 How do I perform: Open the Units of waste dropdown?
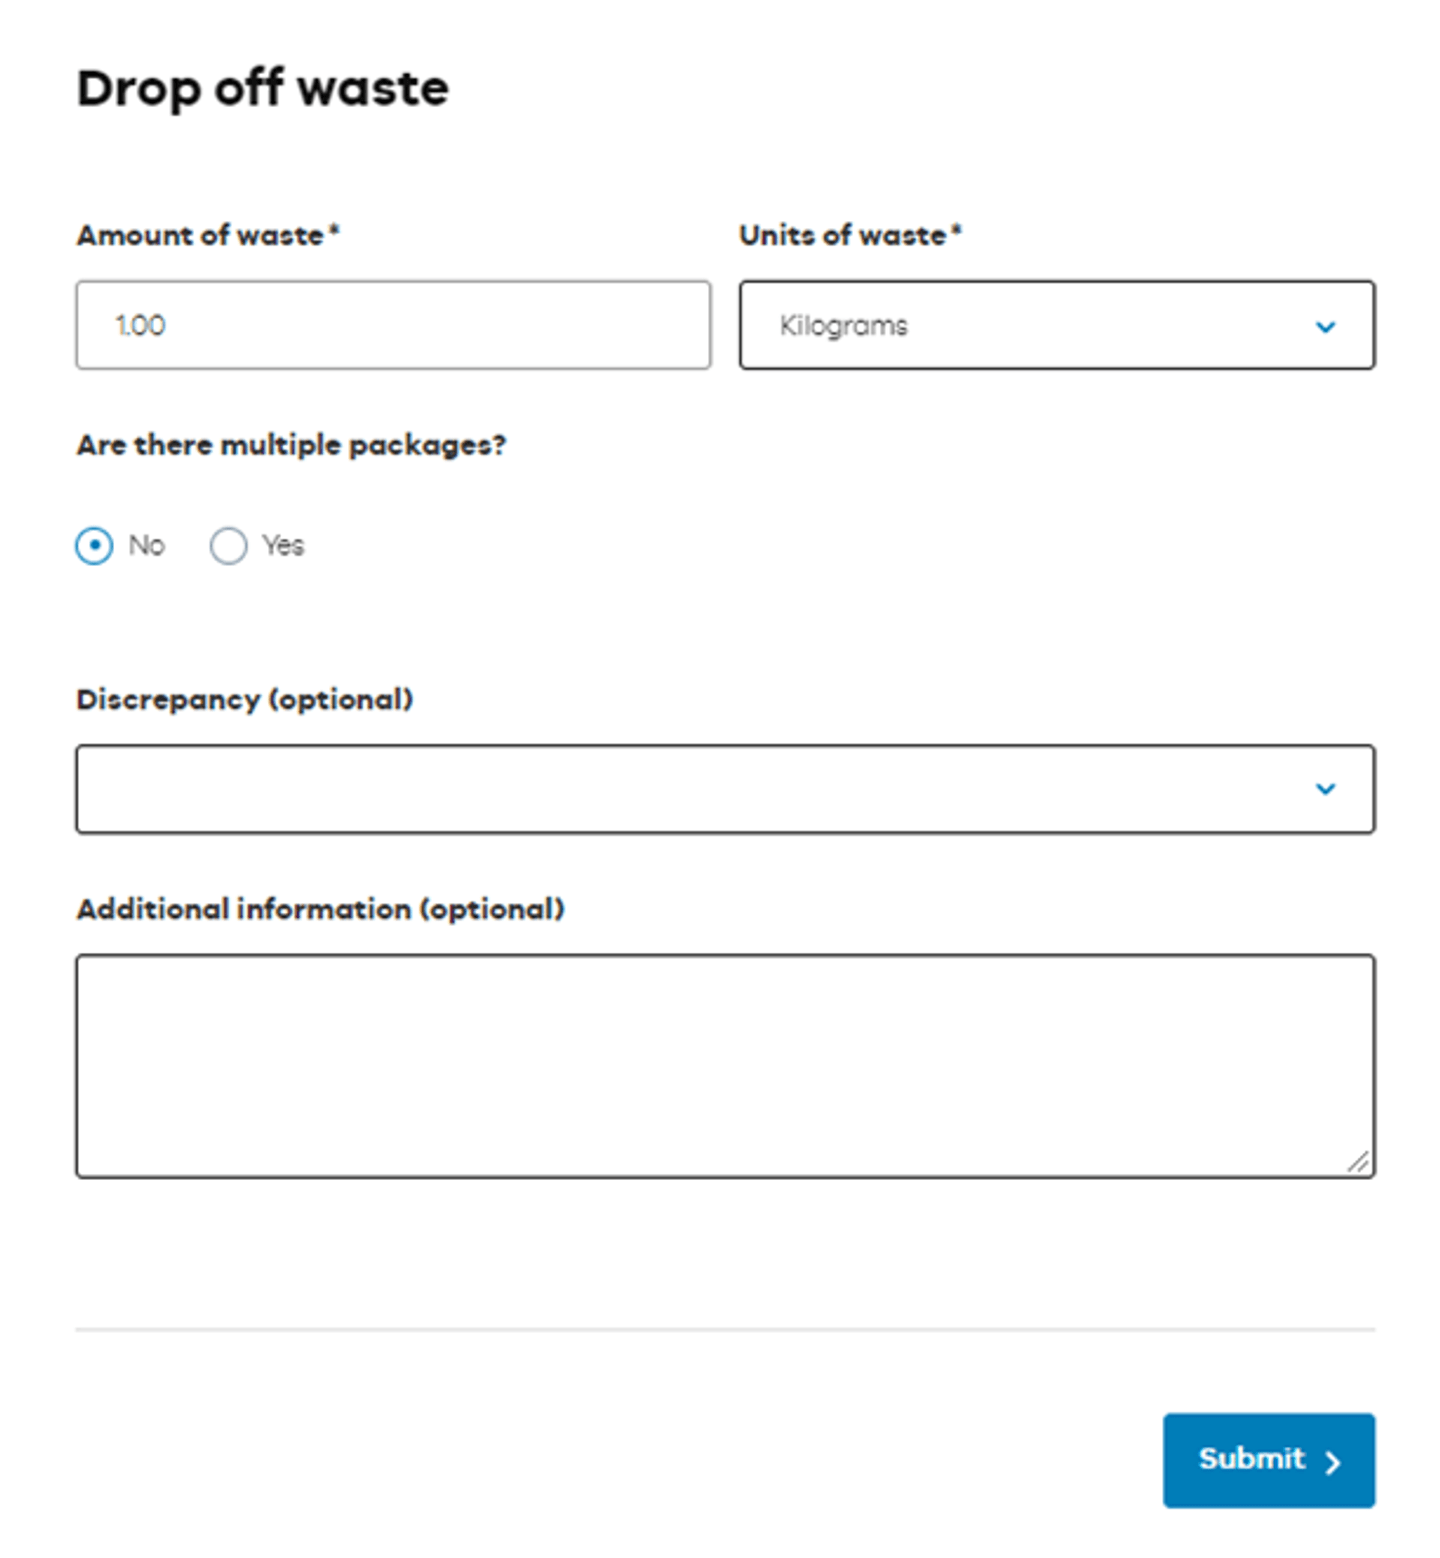1057,326
